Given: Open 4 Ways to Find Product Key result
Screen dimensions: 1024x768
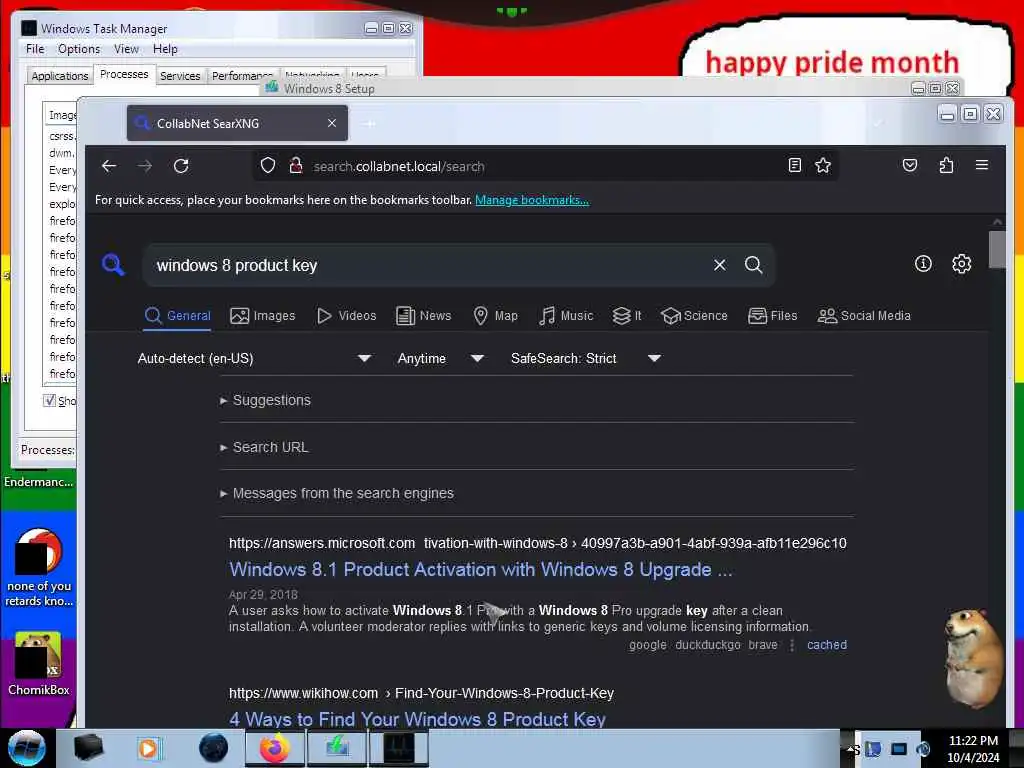Looking at the screenshot, I should [417, 719].
